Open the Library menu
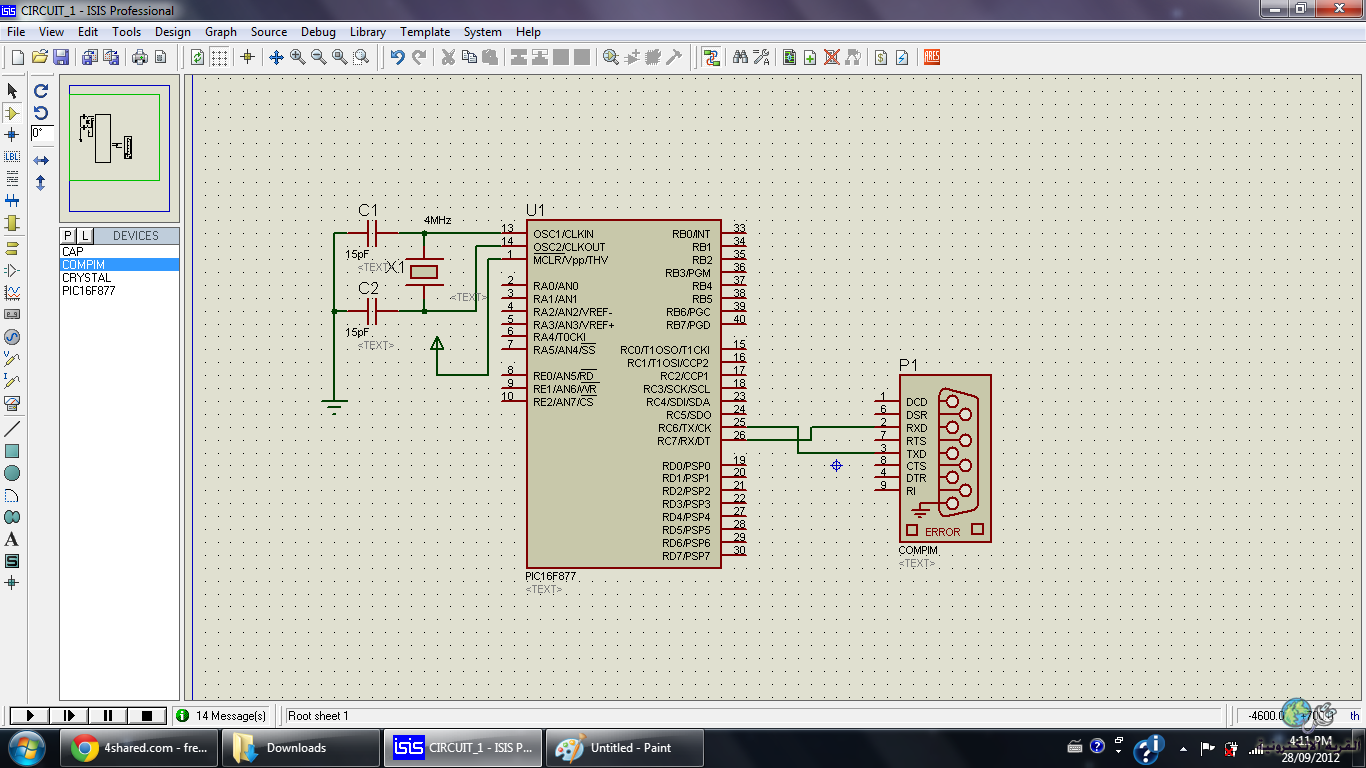Screen dimensions: 1366x768 (x=368, y=32)
